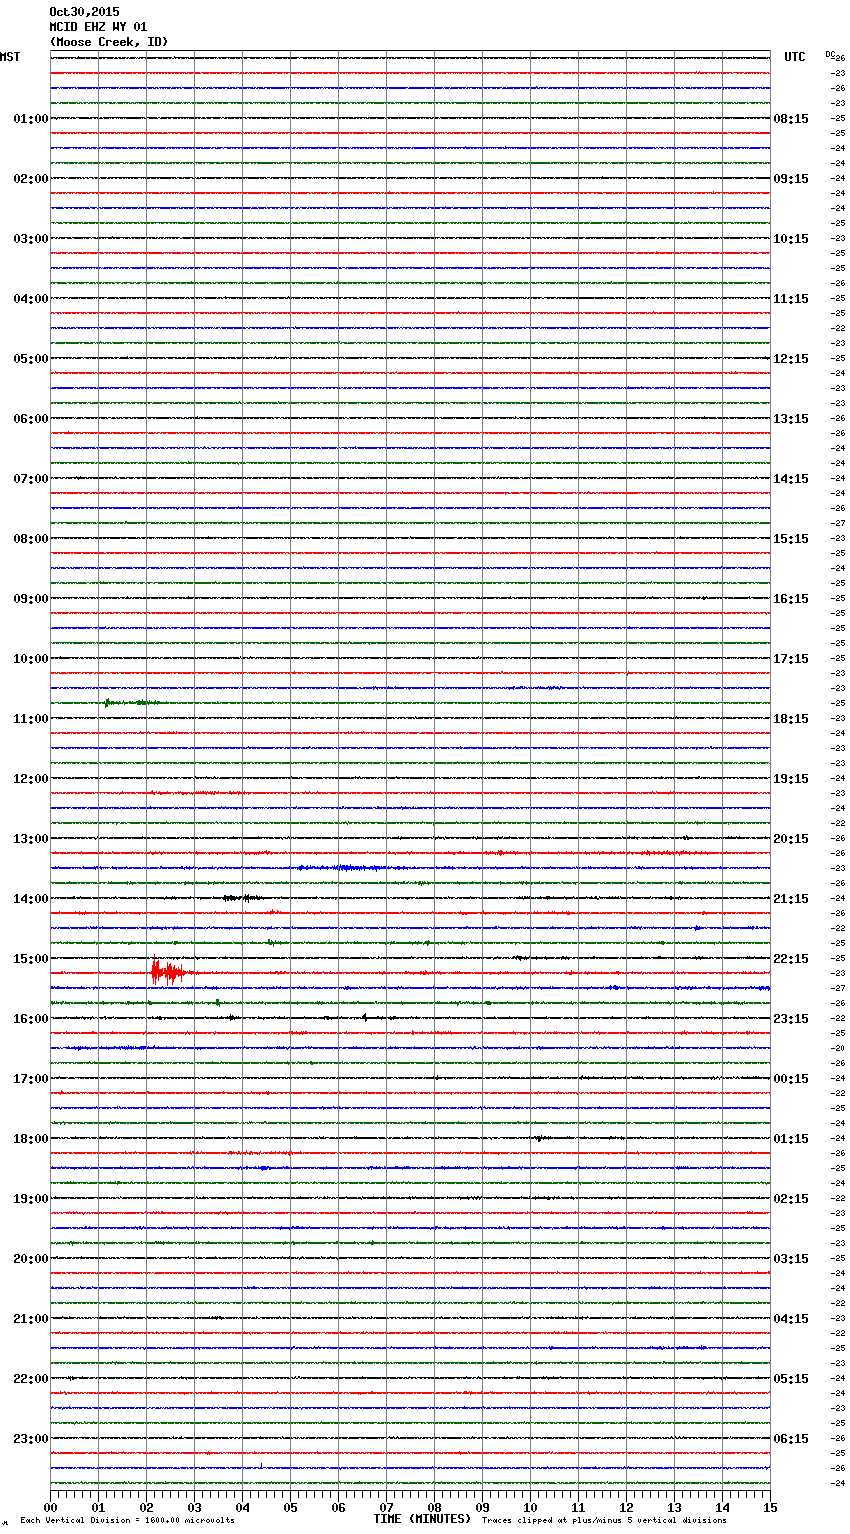Click the 04:15 UTC time label

tap(791, 1319)
